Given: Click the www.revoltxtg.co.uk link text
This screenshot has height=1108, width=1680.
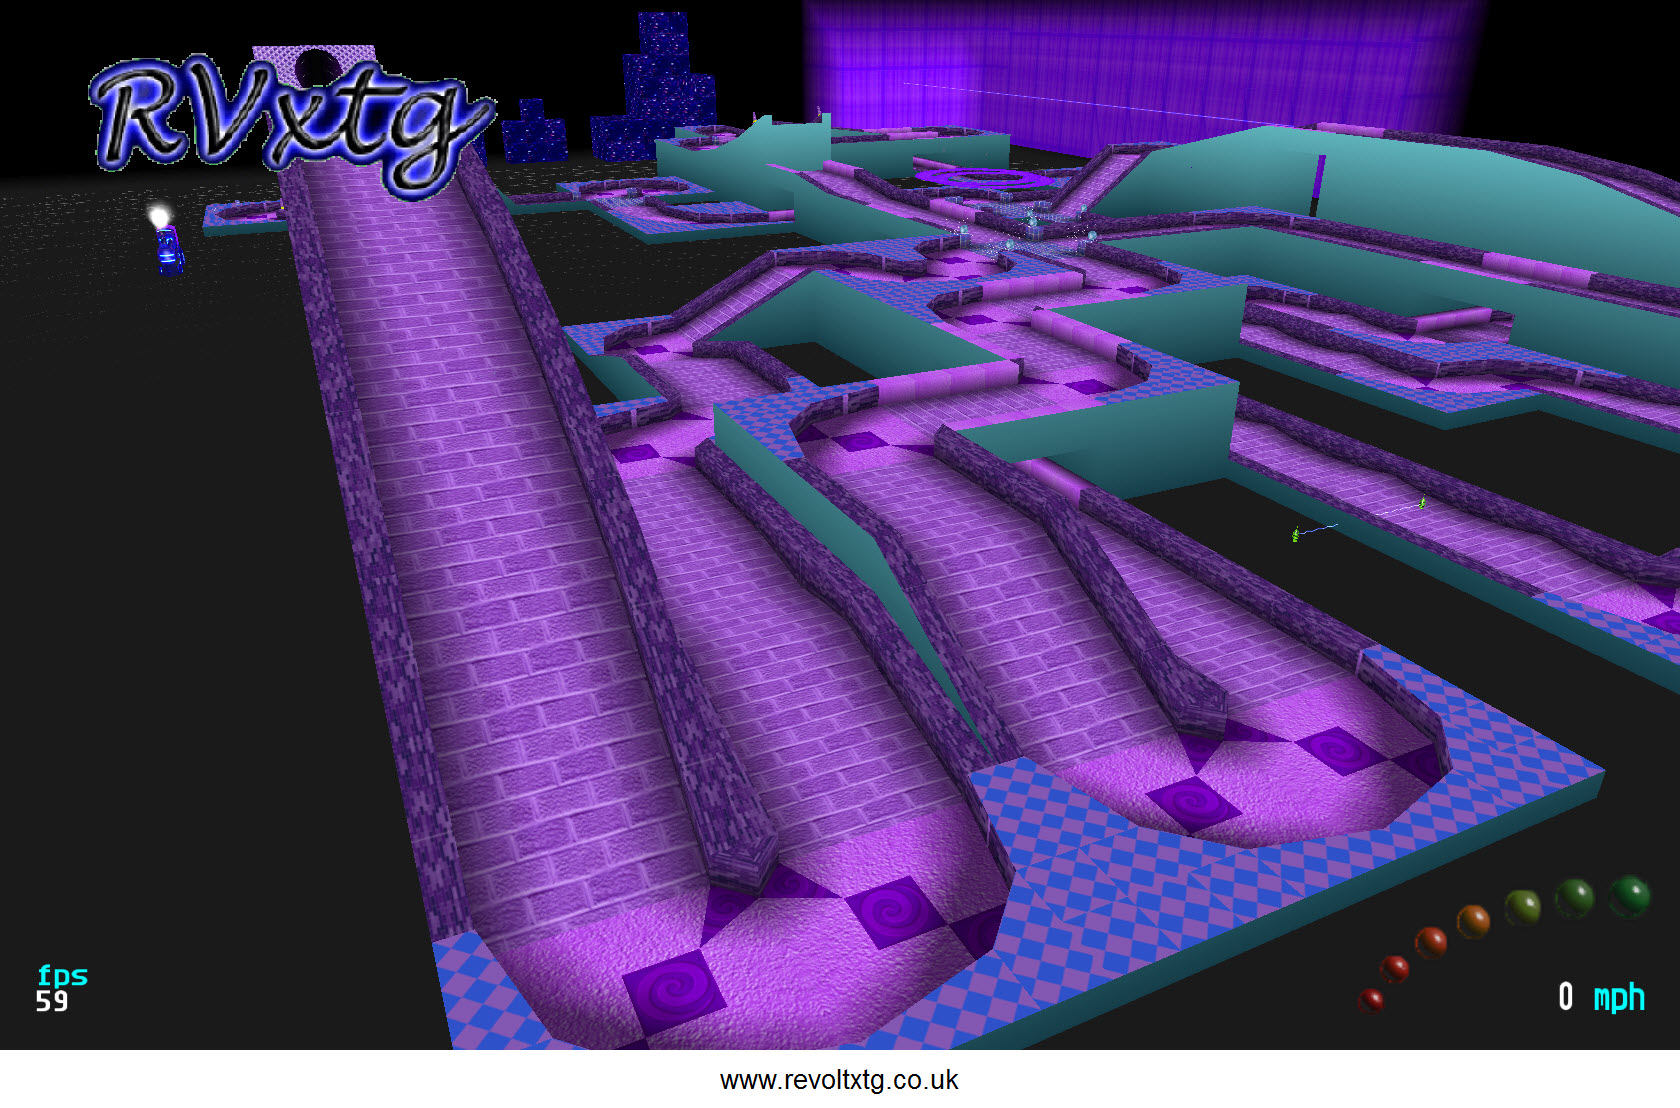Looking at the screenshot, I should coord(839,1080).
